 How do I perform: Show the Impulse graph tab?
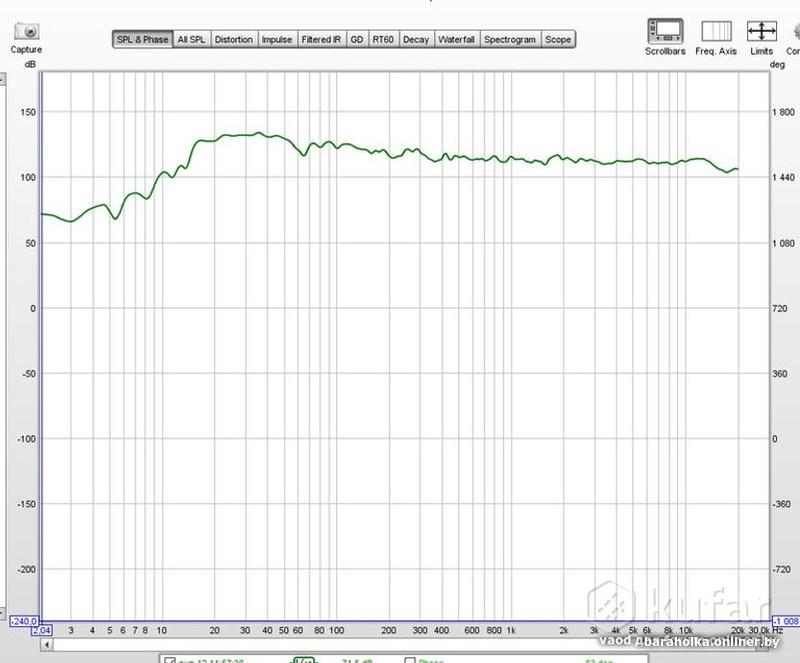(277, 39)
